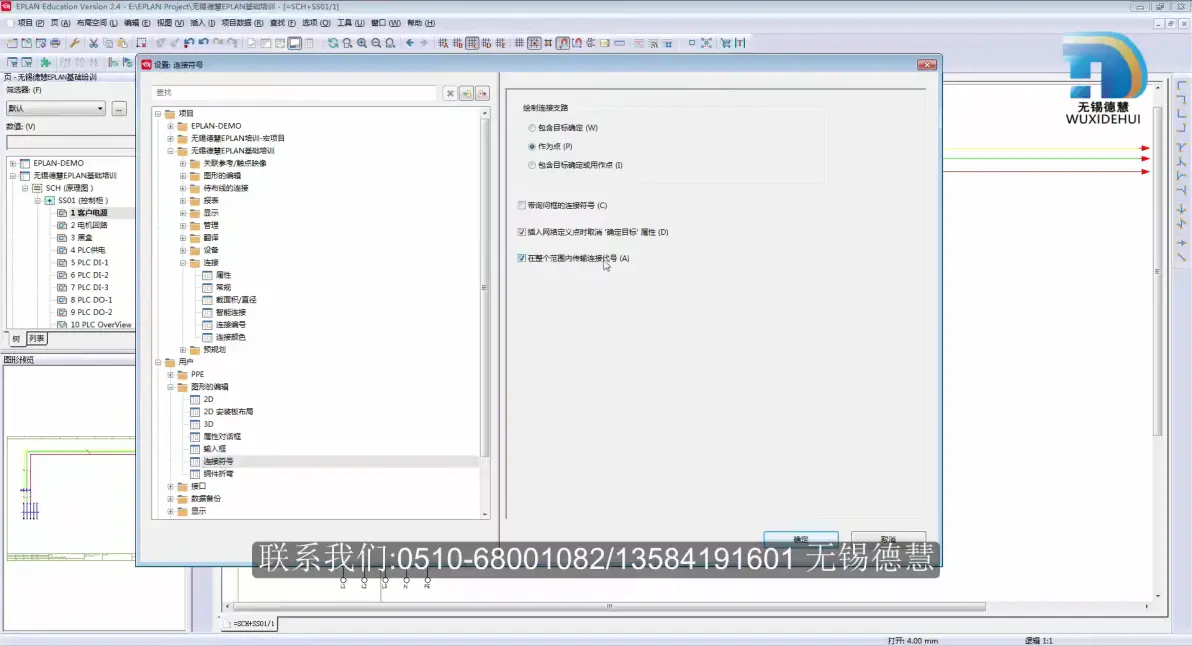Click the export settings icon beside search
This screenshot has width=1192, height=646.
click(482, 93)
